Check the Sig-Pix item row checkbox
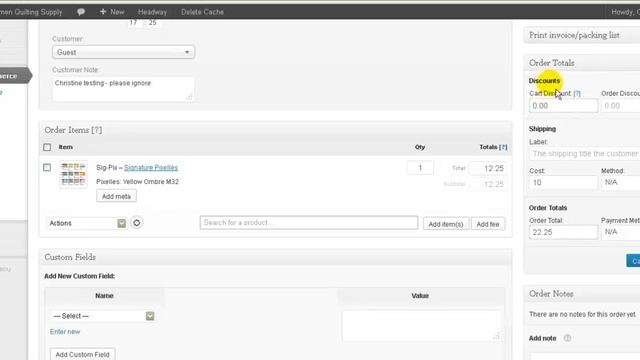This screenshot has height=360, width=640. click(47, 167)
